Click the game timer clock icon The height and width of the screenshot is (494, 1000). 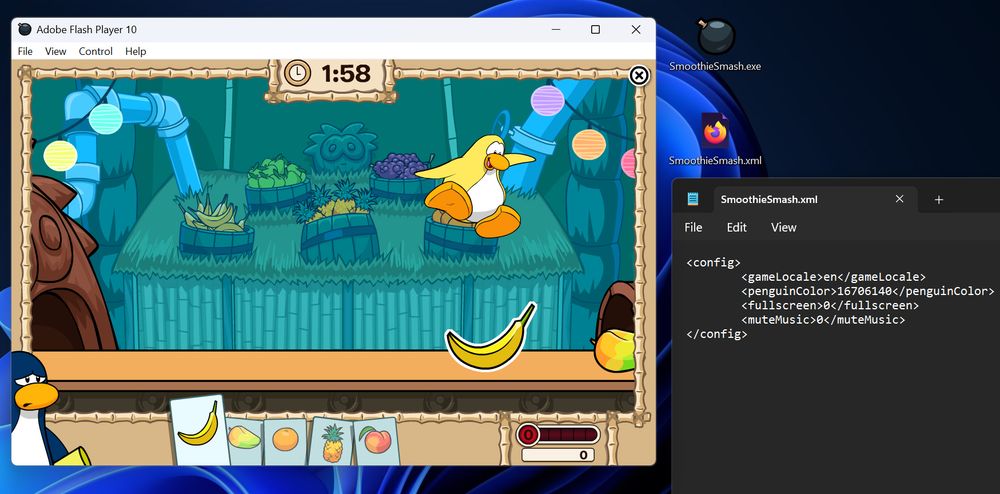click(297, 73)
